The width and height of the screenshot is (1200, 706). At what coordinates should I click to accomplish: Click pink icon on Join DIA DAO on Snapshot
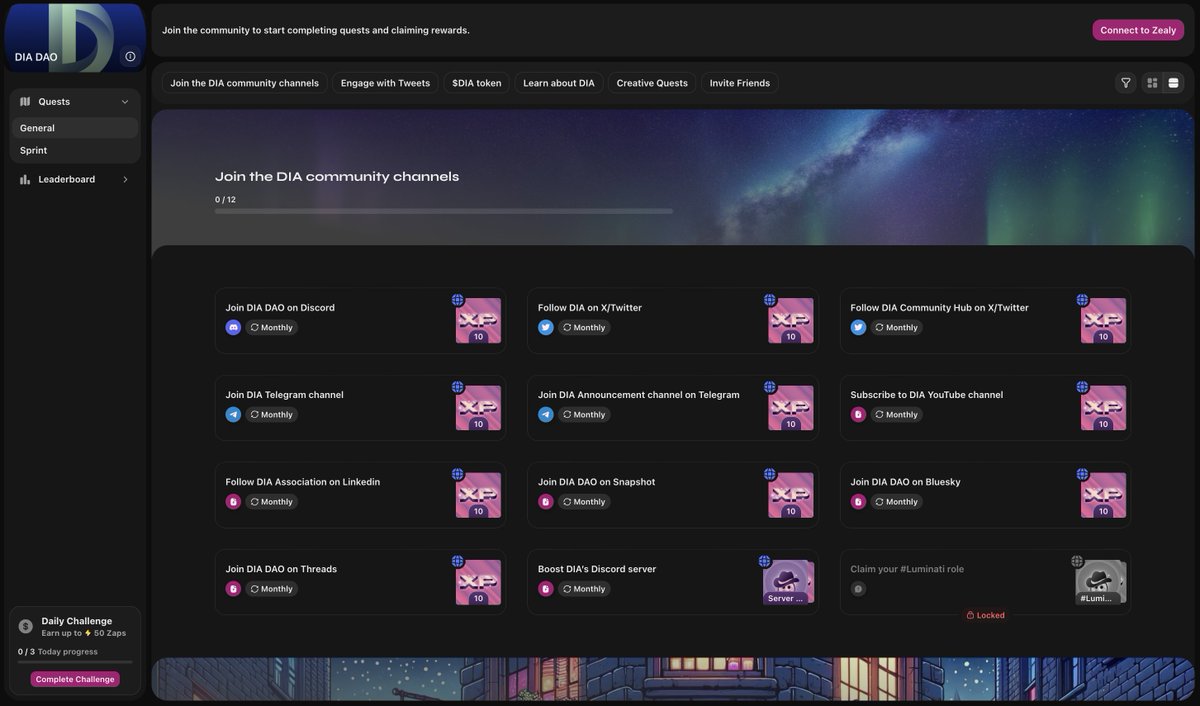point(546,501)
